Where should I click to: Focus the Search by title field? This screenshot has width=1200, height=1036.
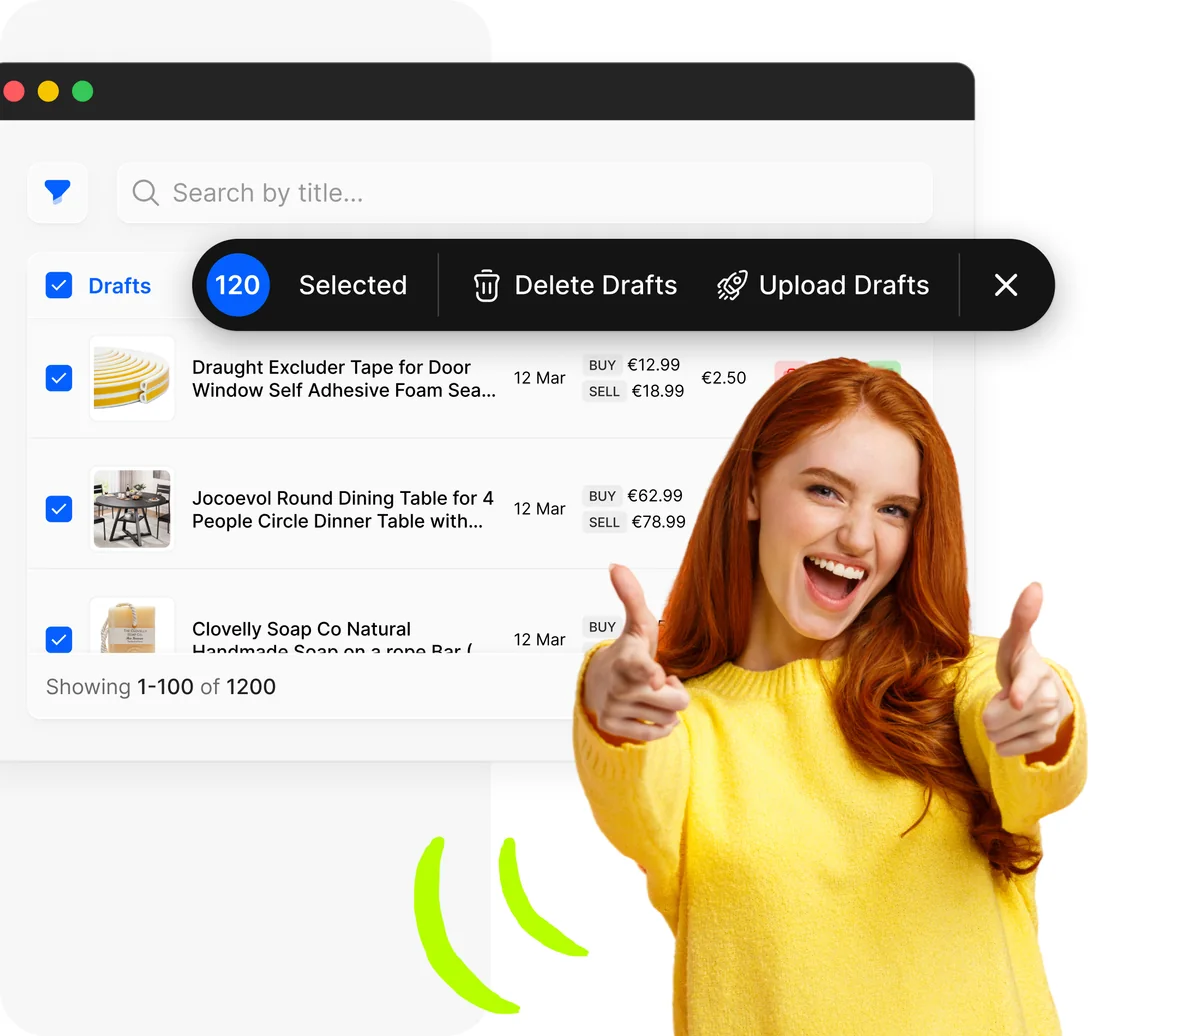tap(525, 193)
